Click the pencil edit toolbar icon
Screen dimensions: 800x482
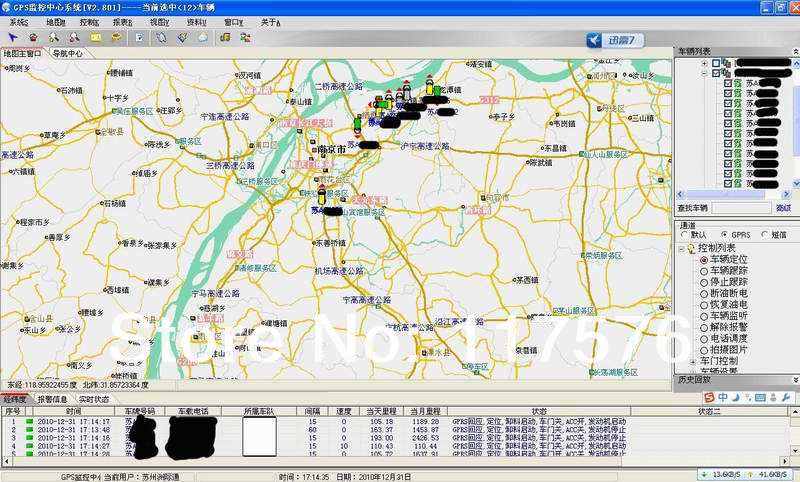tap(182, 37)
